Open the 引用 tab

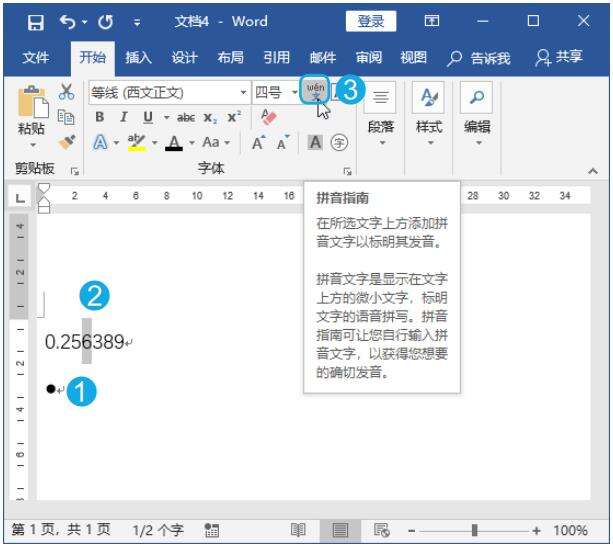(277, 58)
